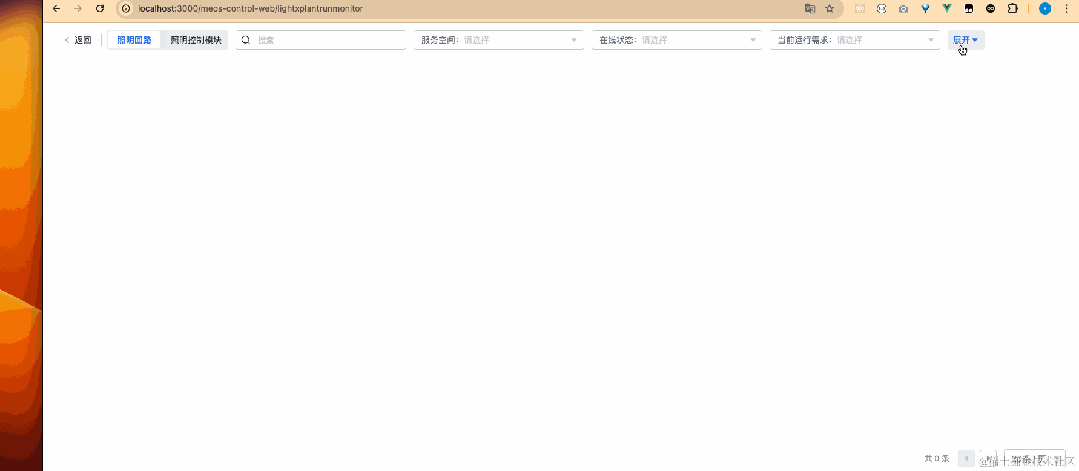Click the translate page icon

click(x=810, y=9)
